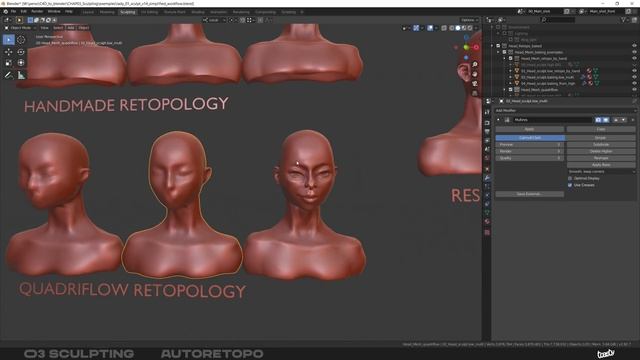
Task: Toggle the camera view gizmo icon
Action: click(x=475, y=84)
